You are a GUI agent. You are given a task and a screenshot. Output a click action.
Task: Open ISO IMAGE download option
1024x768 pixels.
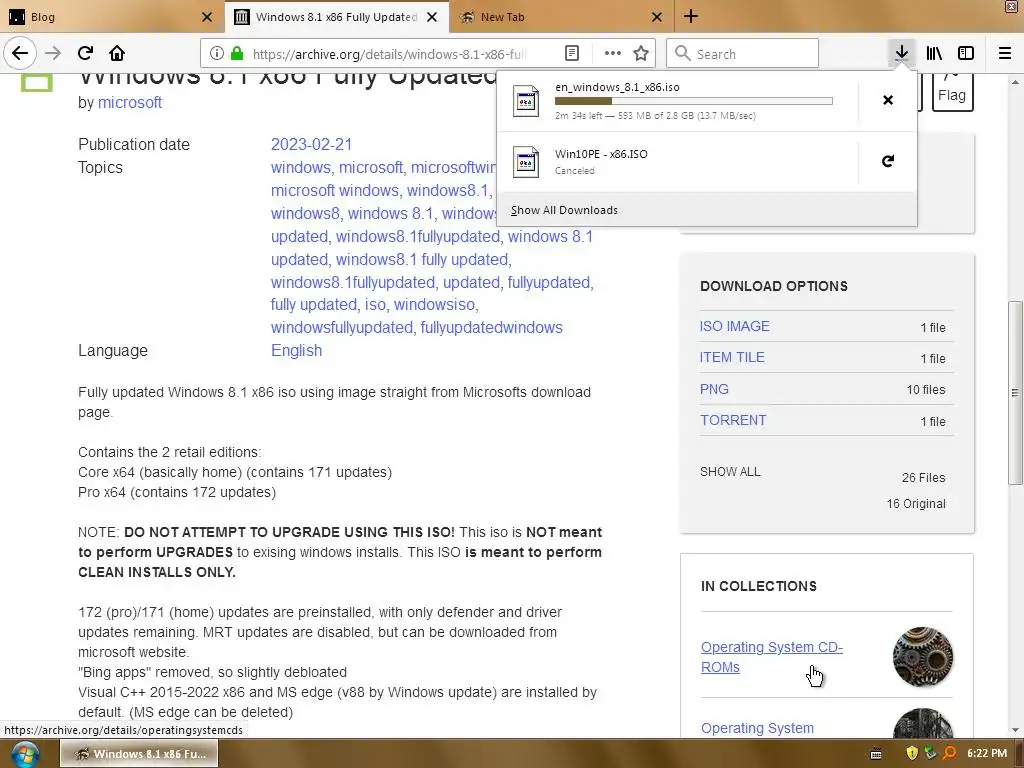pos(735,327)
